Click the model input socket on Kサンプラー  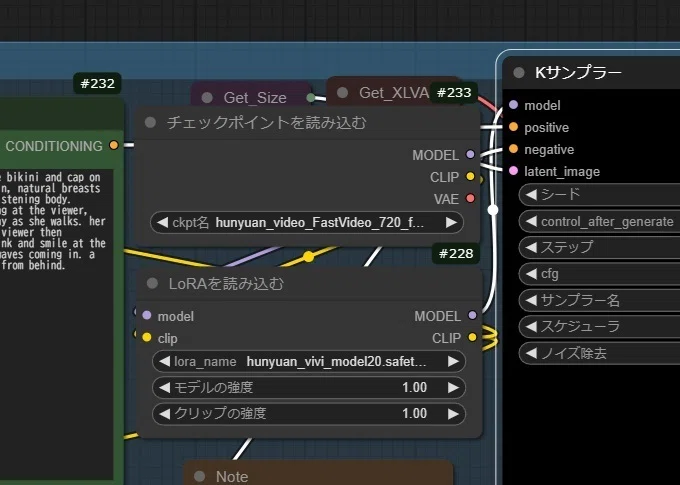click(x=513, y=105)
